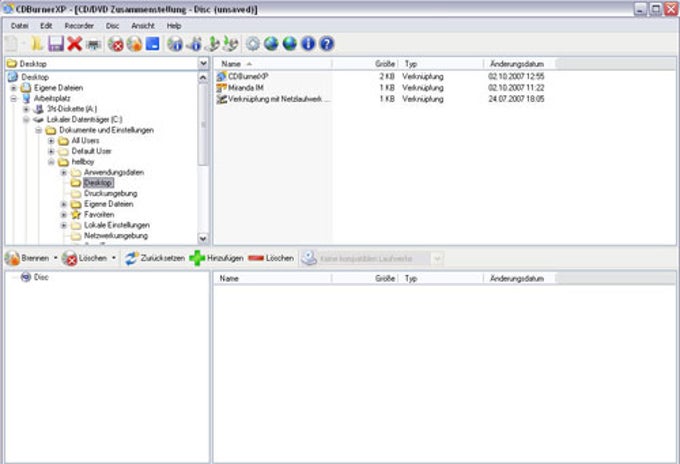Open the Help menu

coord(174,26)
